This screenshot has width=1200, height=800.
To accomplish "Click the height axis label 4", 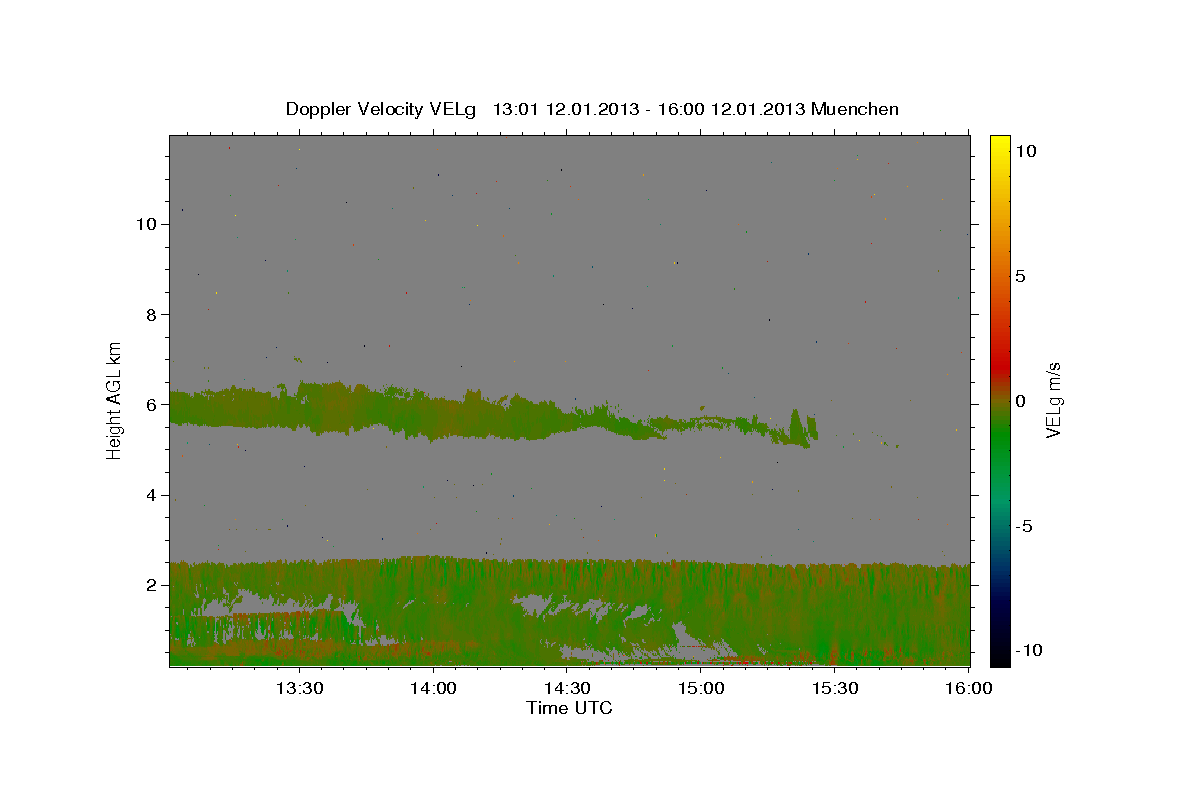I will (152, 495).
